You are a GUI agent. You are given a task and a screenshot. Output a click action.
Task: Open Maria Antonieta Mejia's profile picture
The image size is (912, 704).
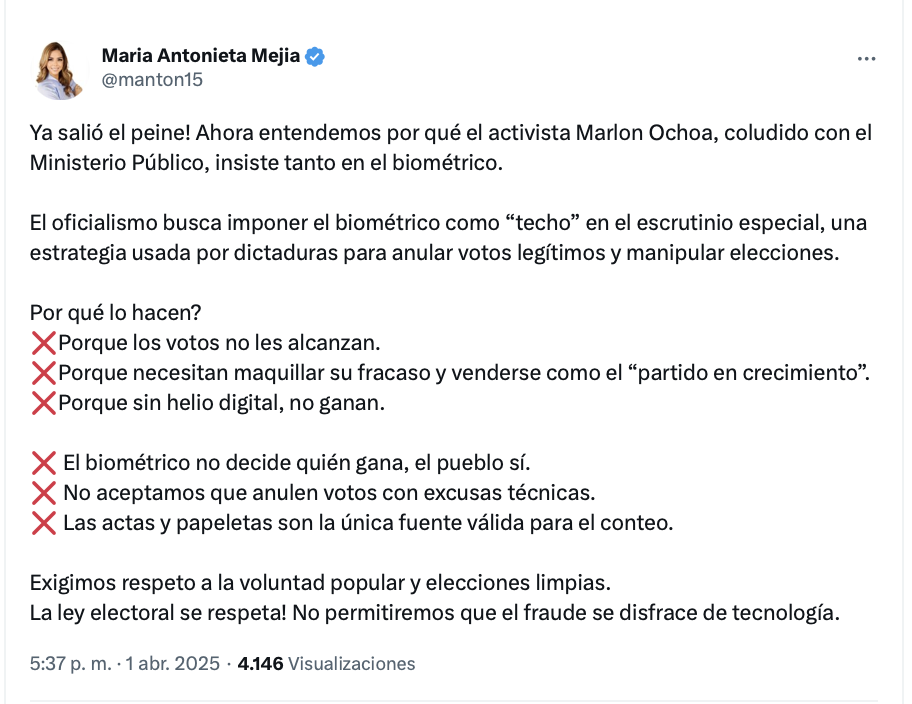click(58, 70)
